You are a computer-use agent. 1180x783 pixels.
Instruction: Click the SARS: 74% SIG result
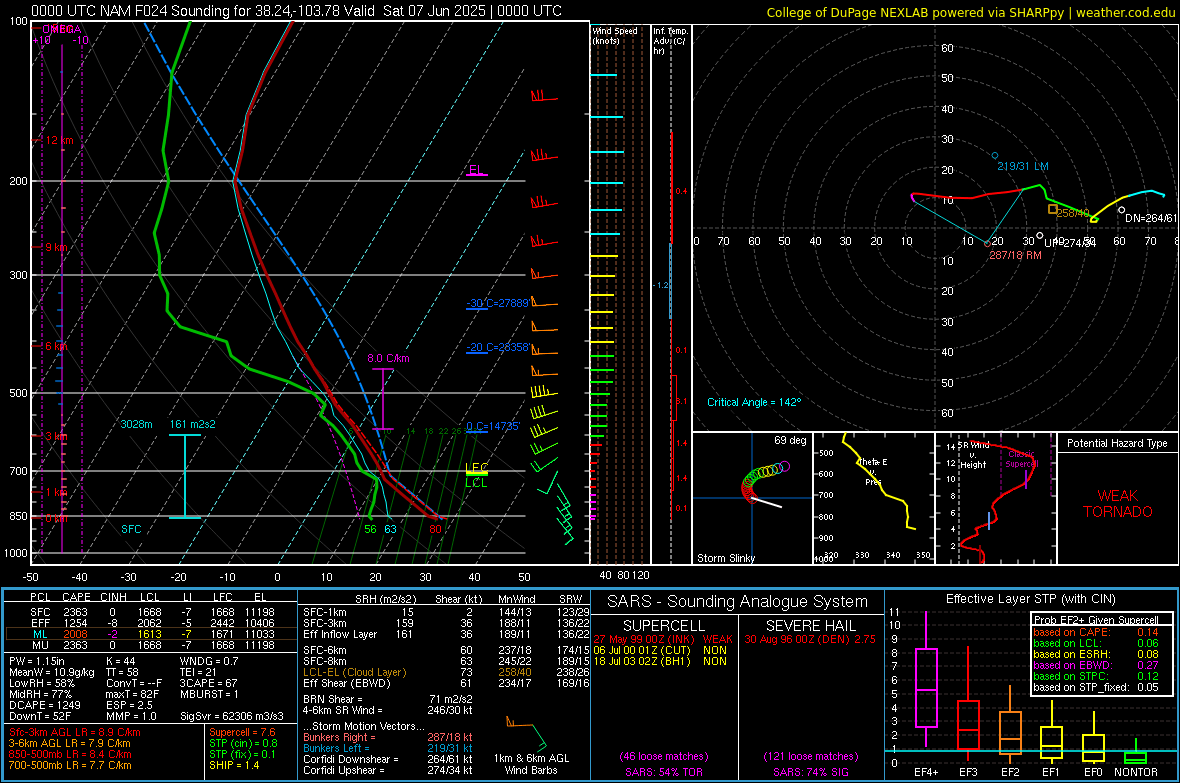(x=810, y=772)
